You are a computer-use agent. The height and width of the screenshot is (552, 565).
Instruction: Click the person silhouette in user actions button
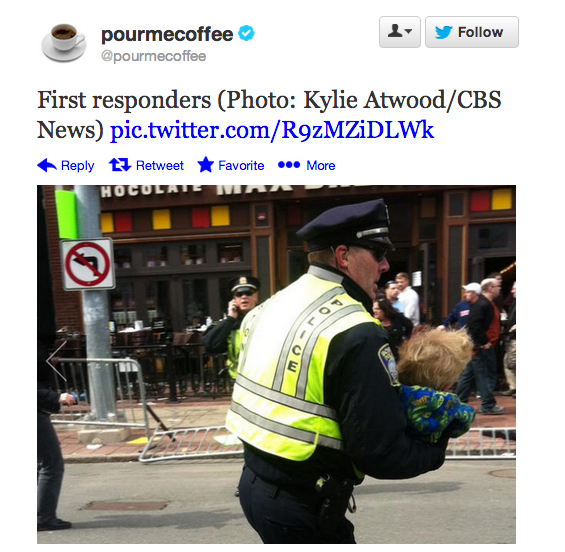395,31
